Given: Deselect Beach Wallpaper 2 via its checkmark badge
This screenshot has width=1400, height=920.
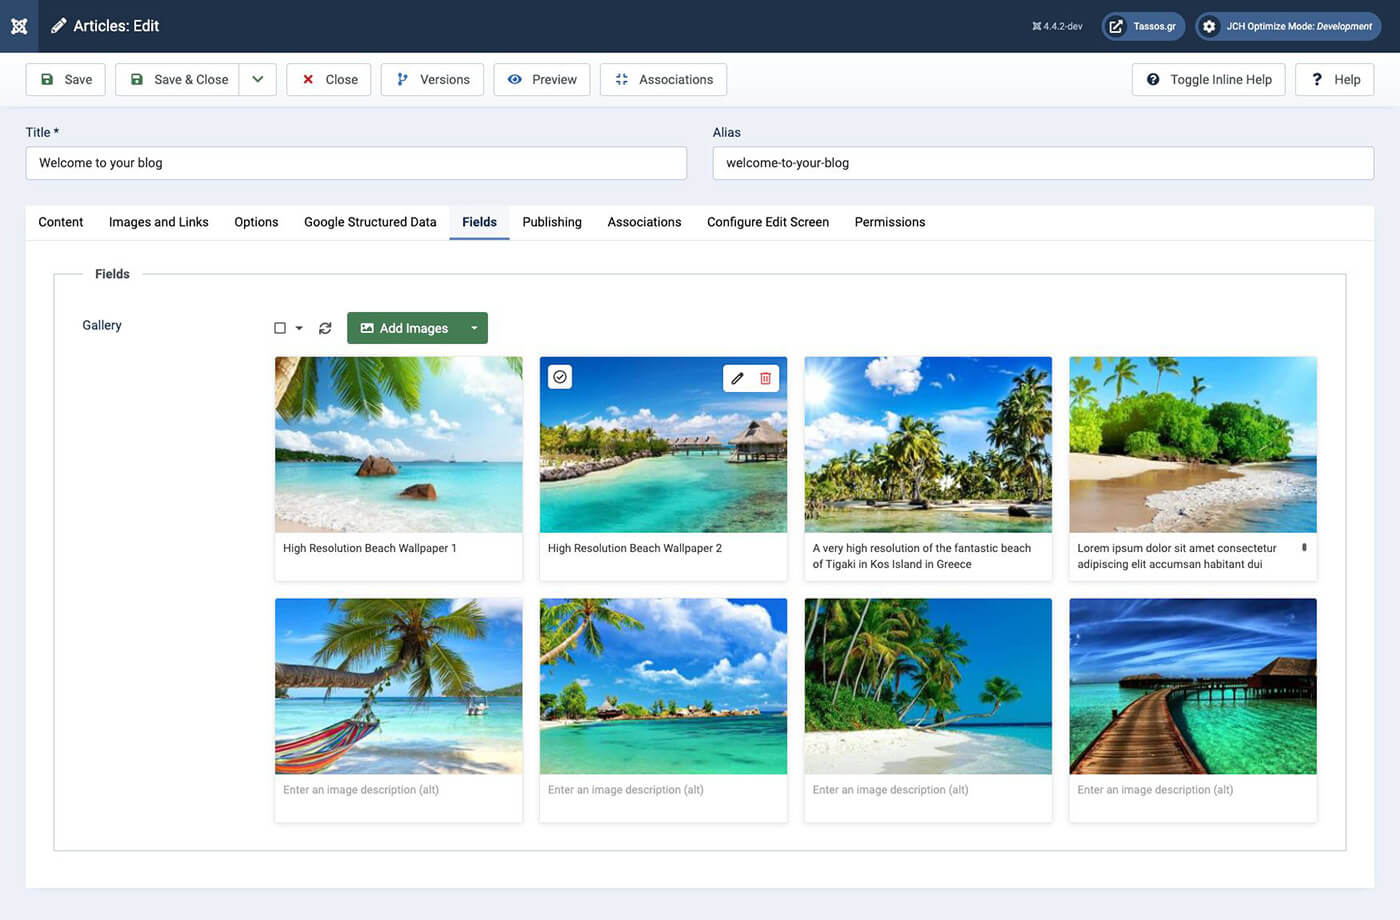Looking at the screenshot, I should coord(560,376).
